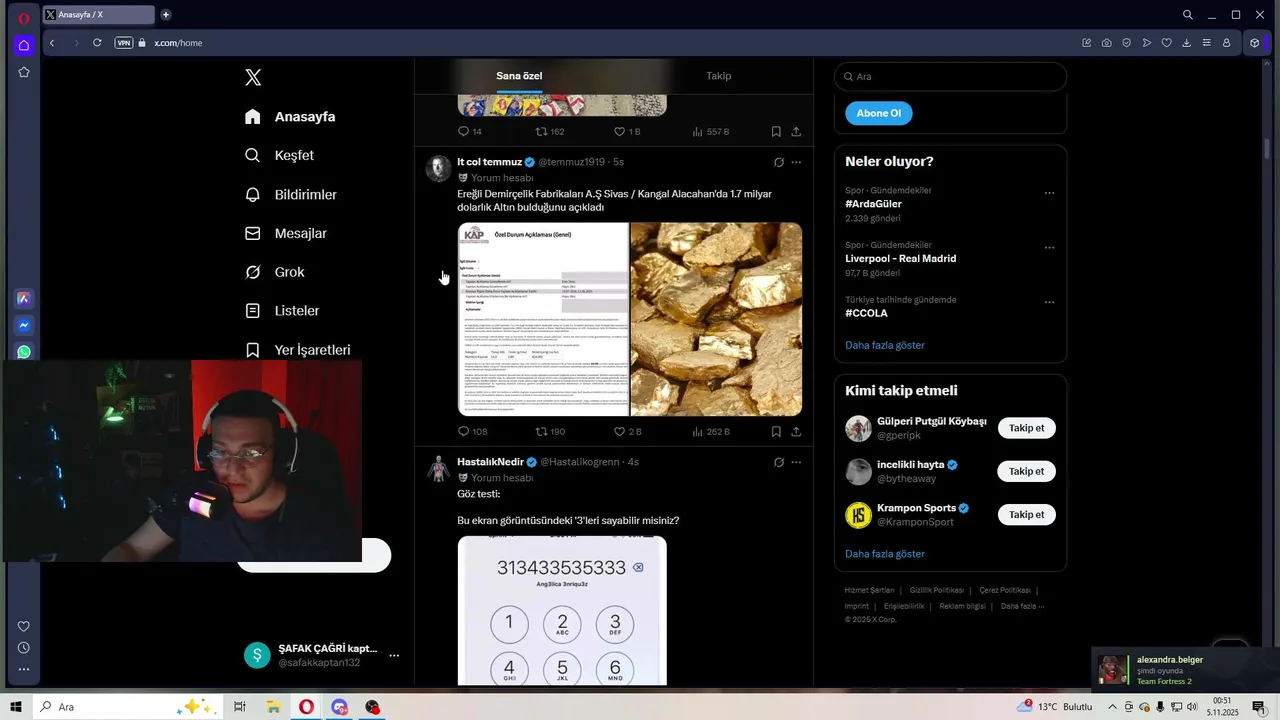
Task: Open Opera sidebar bookmarks star
Action: pos(23,72)
